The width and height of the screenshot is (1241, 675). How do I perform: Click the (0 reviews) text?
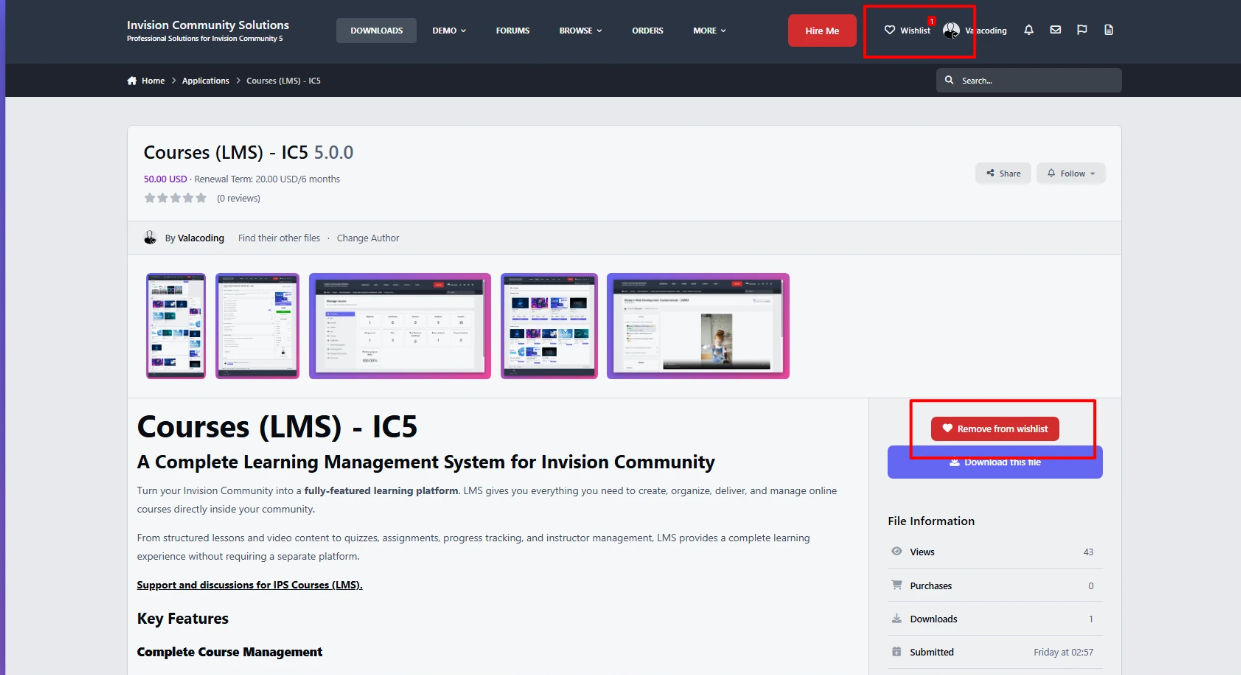click(x=239, y=198)
